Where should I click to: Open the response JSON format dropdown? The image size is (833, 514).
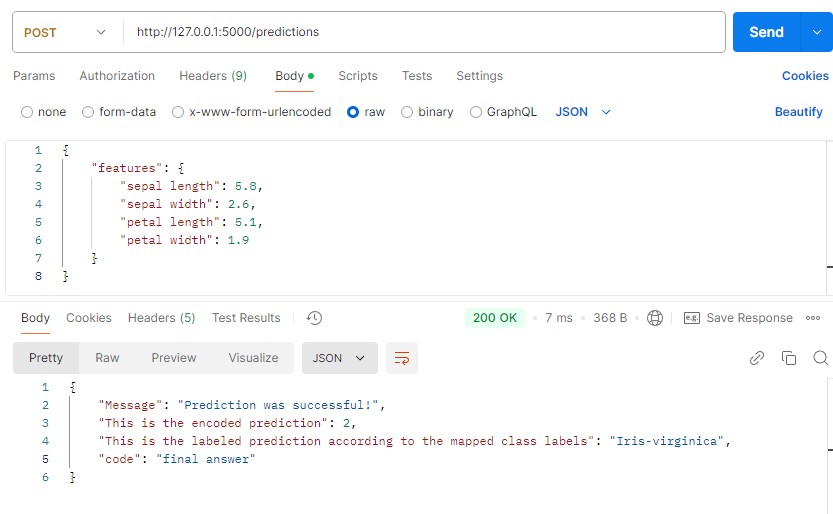point(339,358)
